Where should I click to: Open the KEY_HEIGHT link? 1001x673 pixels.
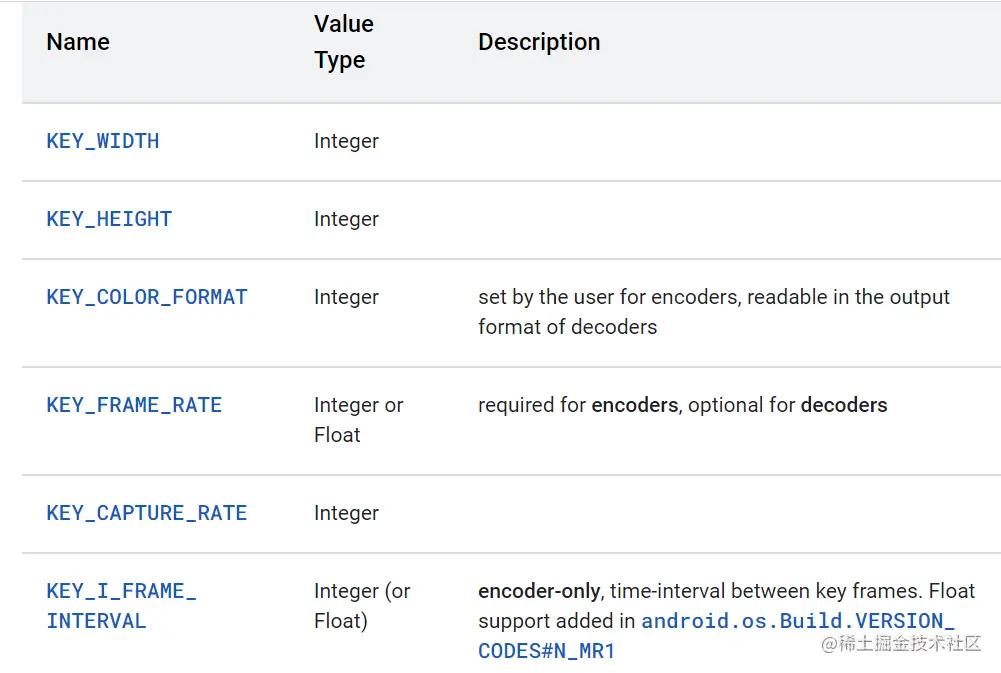point(109,219)
